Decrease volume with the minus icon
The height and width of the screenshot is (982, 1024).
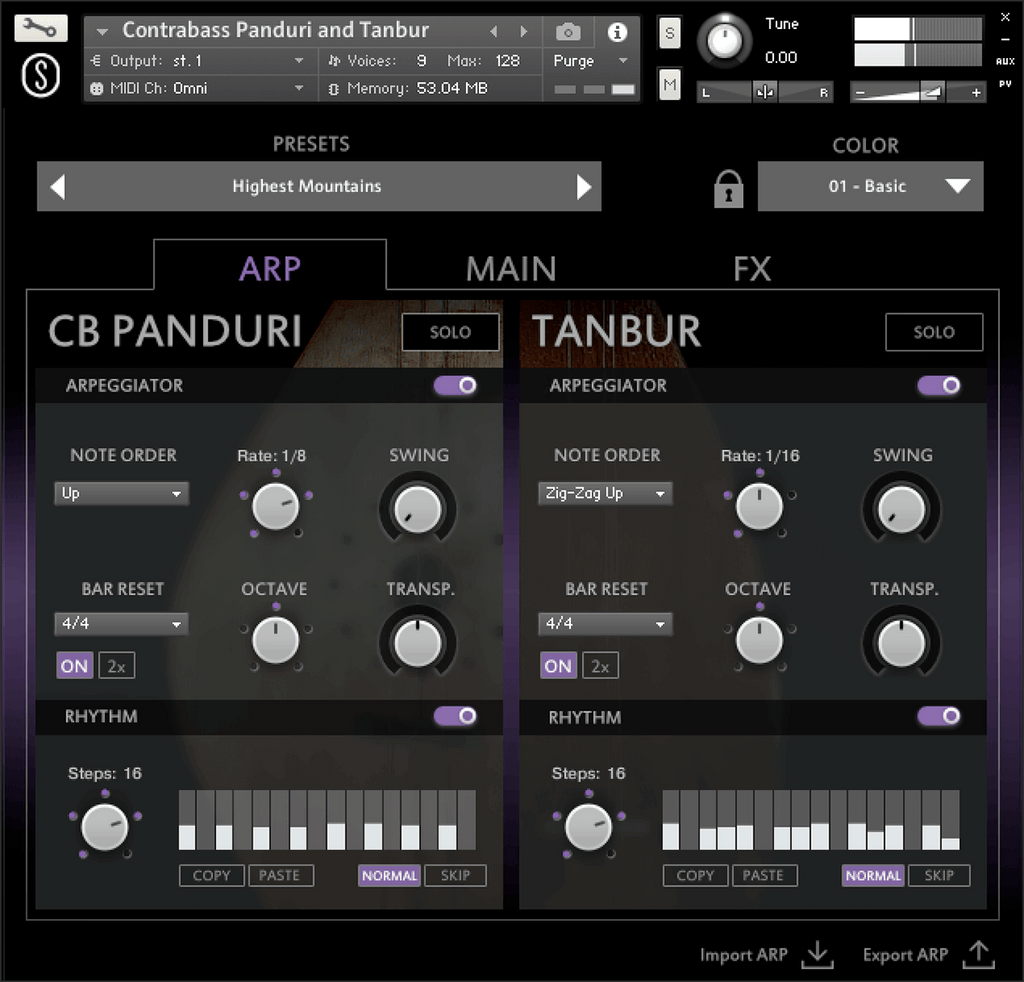(x=860, y=93)
